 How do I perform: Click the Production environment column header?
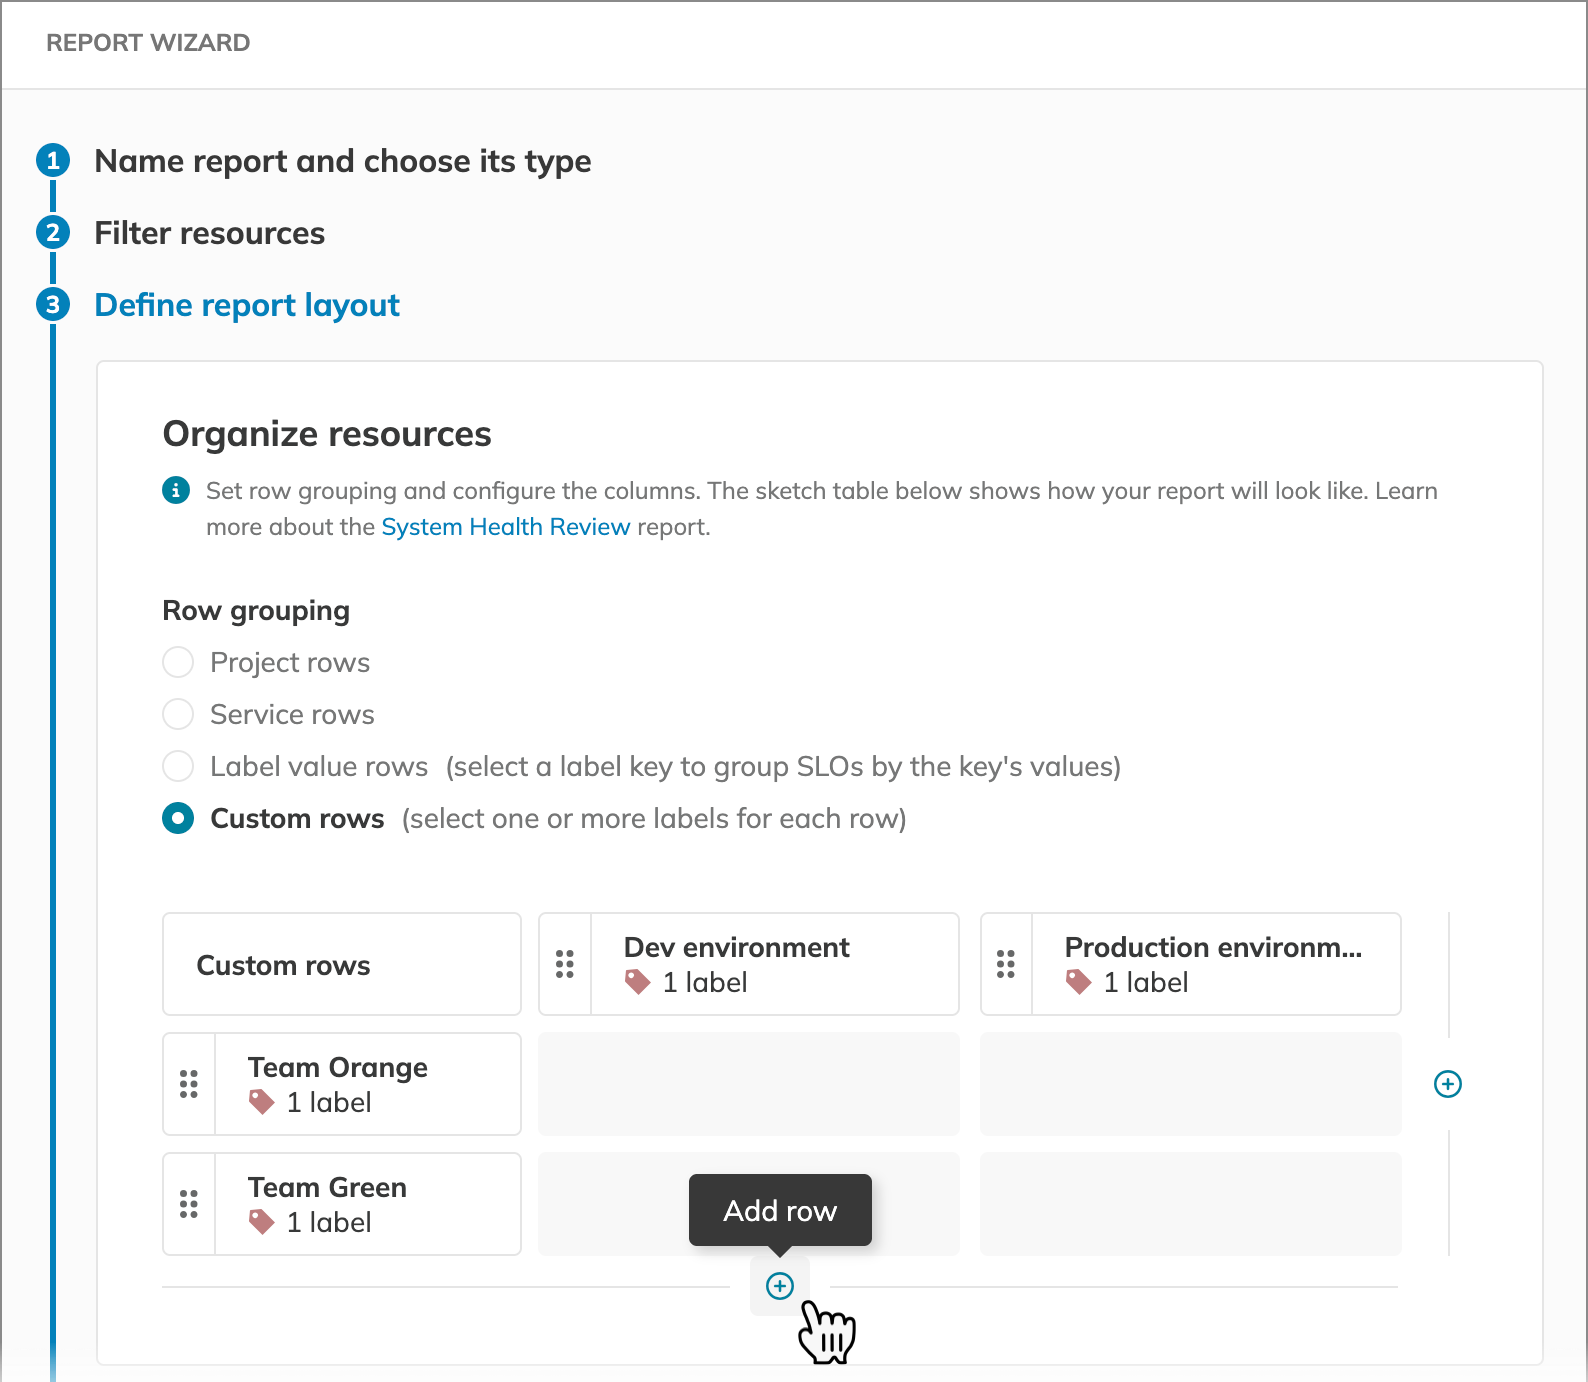[x=1214, y=964]
